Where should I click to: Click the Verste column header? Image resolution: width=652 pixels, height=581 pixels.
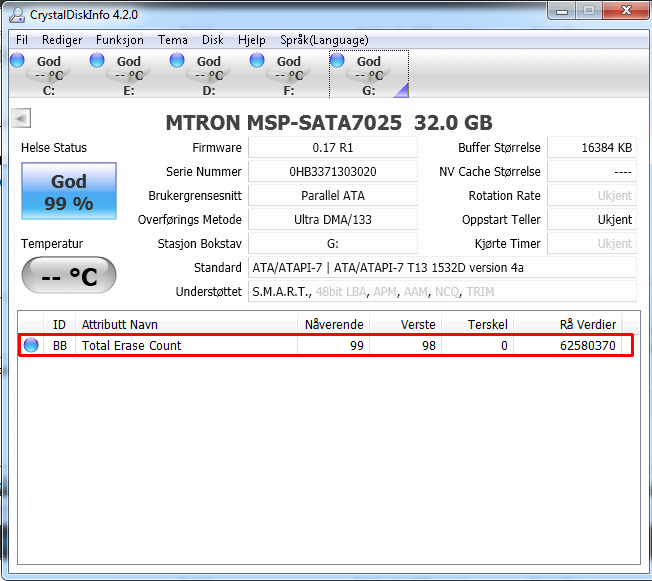[405, 324]
